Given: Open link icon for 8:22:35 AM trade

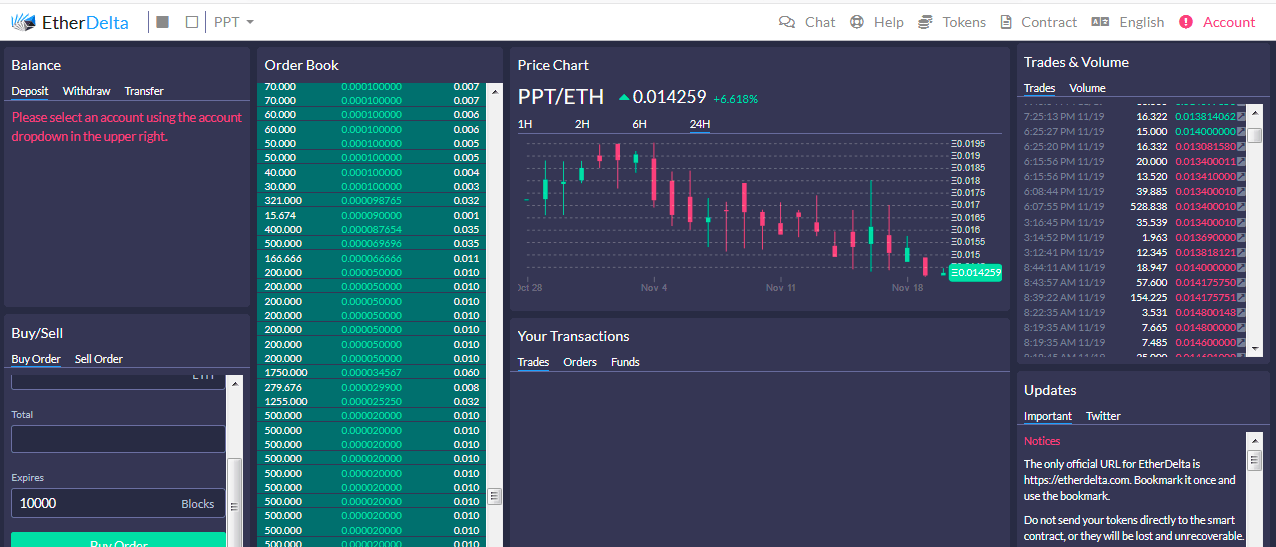Looking at the screenshot, I should [x=1241, y=312].
